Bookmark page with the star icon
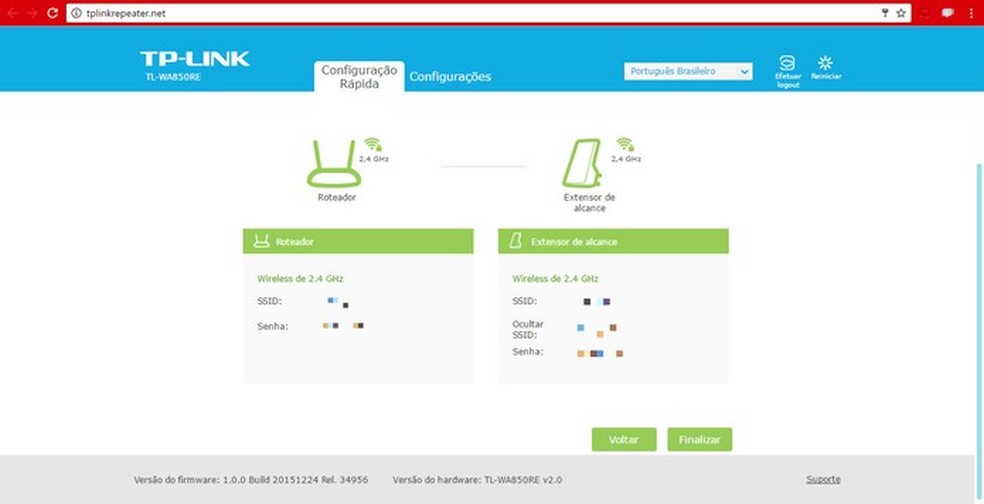 click(x=901, y=13)
